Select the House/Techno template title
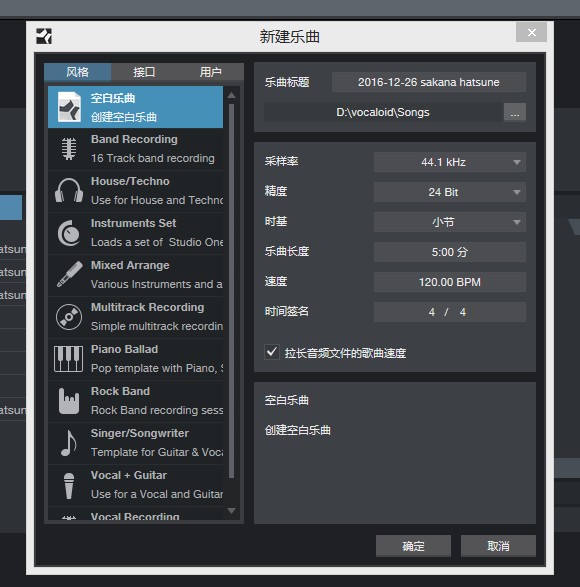The height and width of the screenshot is (587, 580). 130,181
